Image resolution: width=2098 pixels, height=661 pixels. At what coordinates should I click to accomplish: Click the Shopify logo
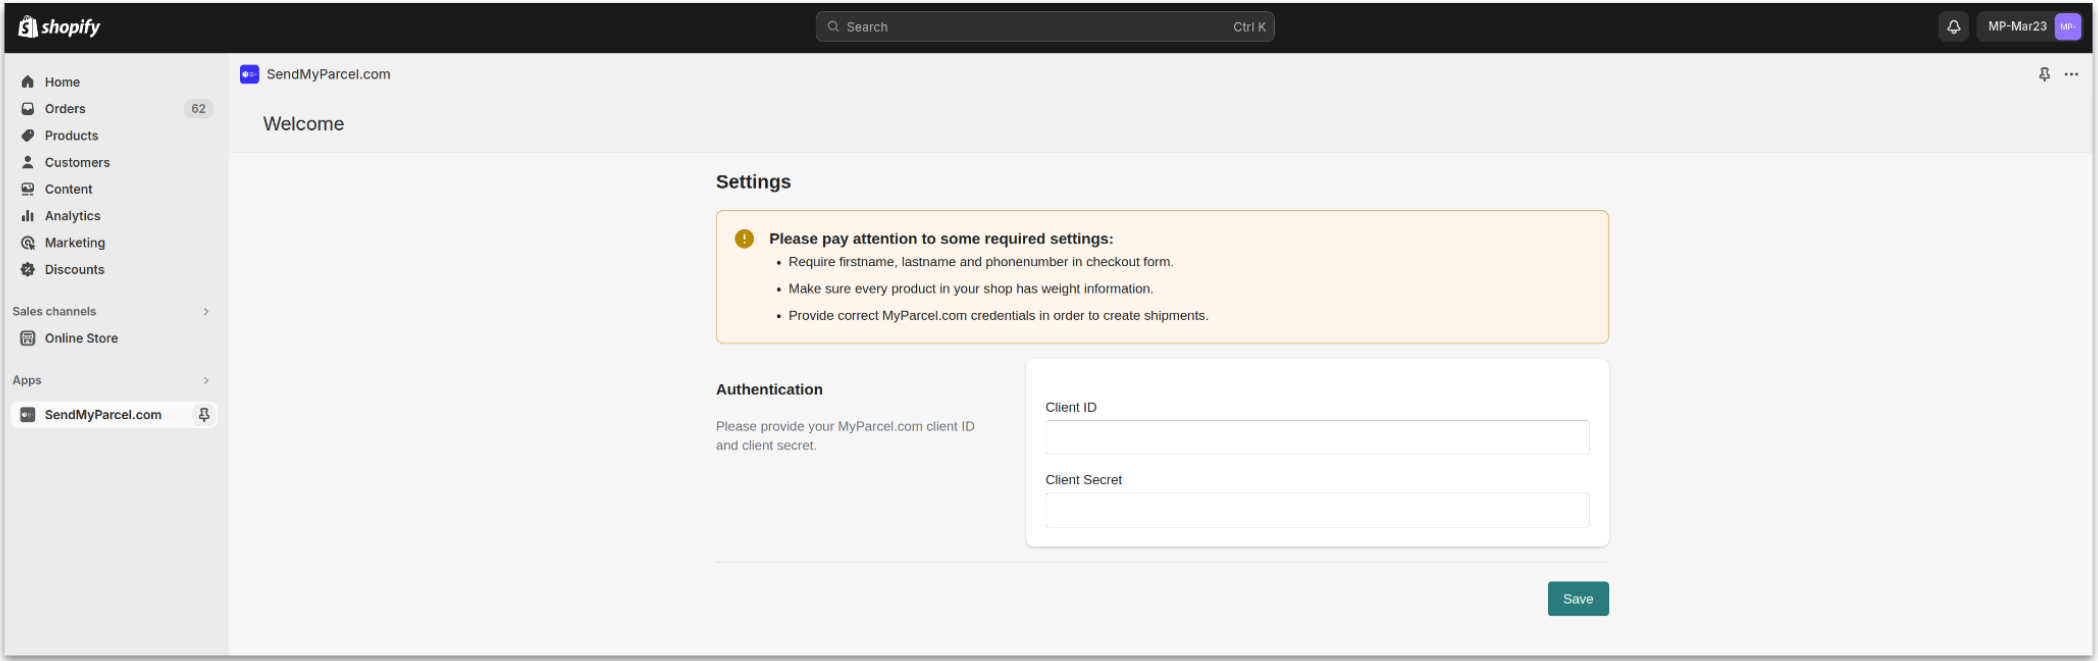pos(60,27)
